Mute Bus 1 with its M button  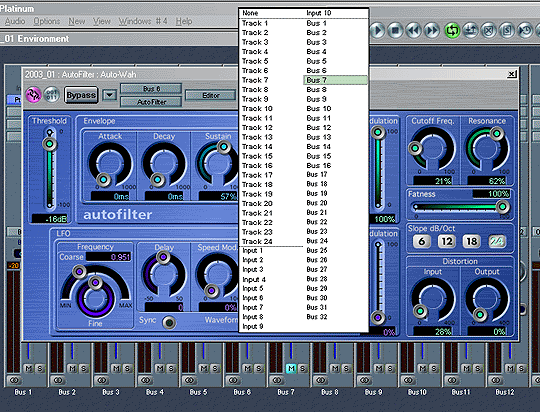29,369
